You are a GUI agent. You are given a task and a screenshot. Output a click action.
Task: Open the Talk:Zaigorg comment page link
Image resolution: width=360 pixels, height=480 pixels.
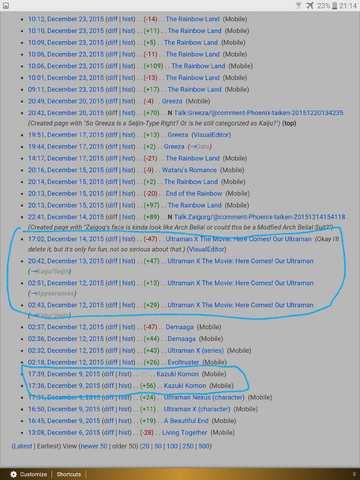tap(259, 217)
